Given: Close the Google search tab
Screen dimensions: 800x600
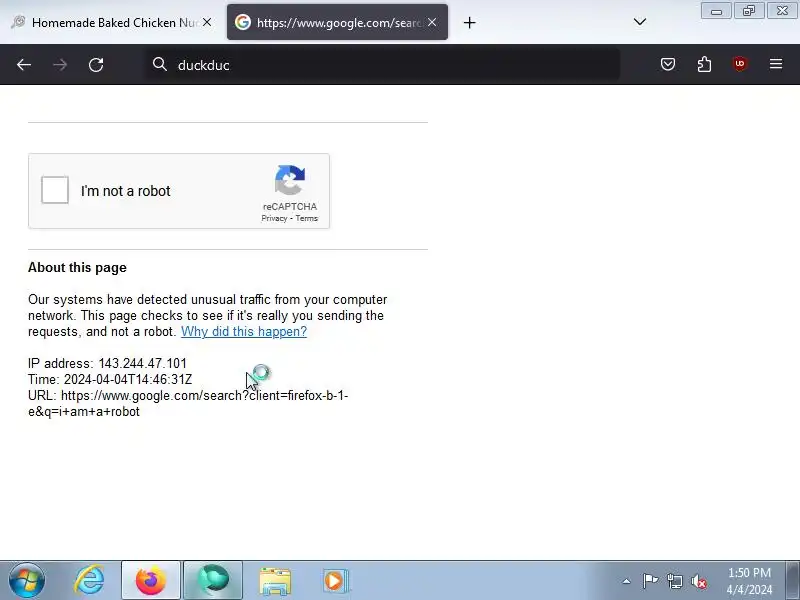Looking at the screenshot, I should tap(432, 22).
